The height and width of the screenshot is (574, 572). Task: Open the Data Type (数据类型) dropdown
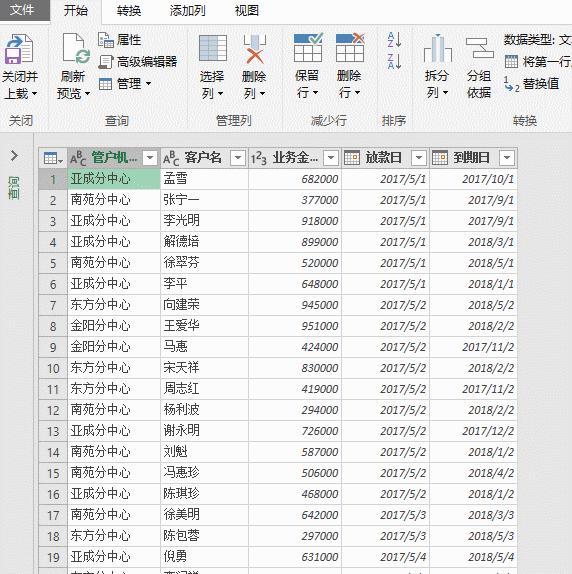(538, 40)
